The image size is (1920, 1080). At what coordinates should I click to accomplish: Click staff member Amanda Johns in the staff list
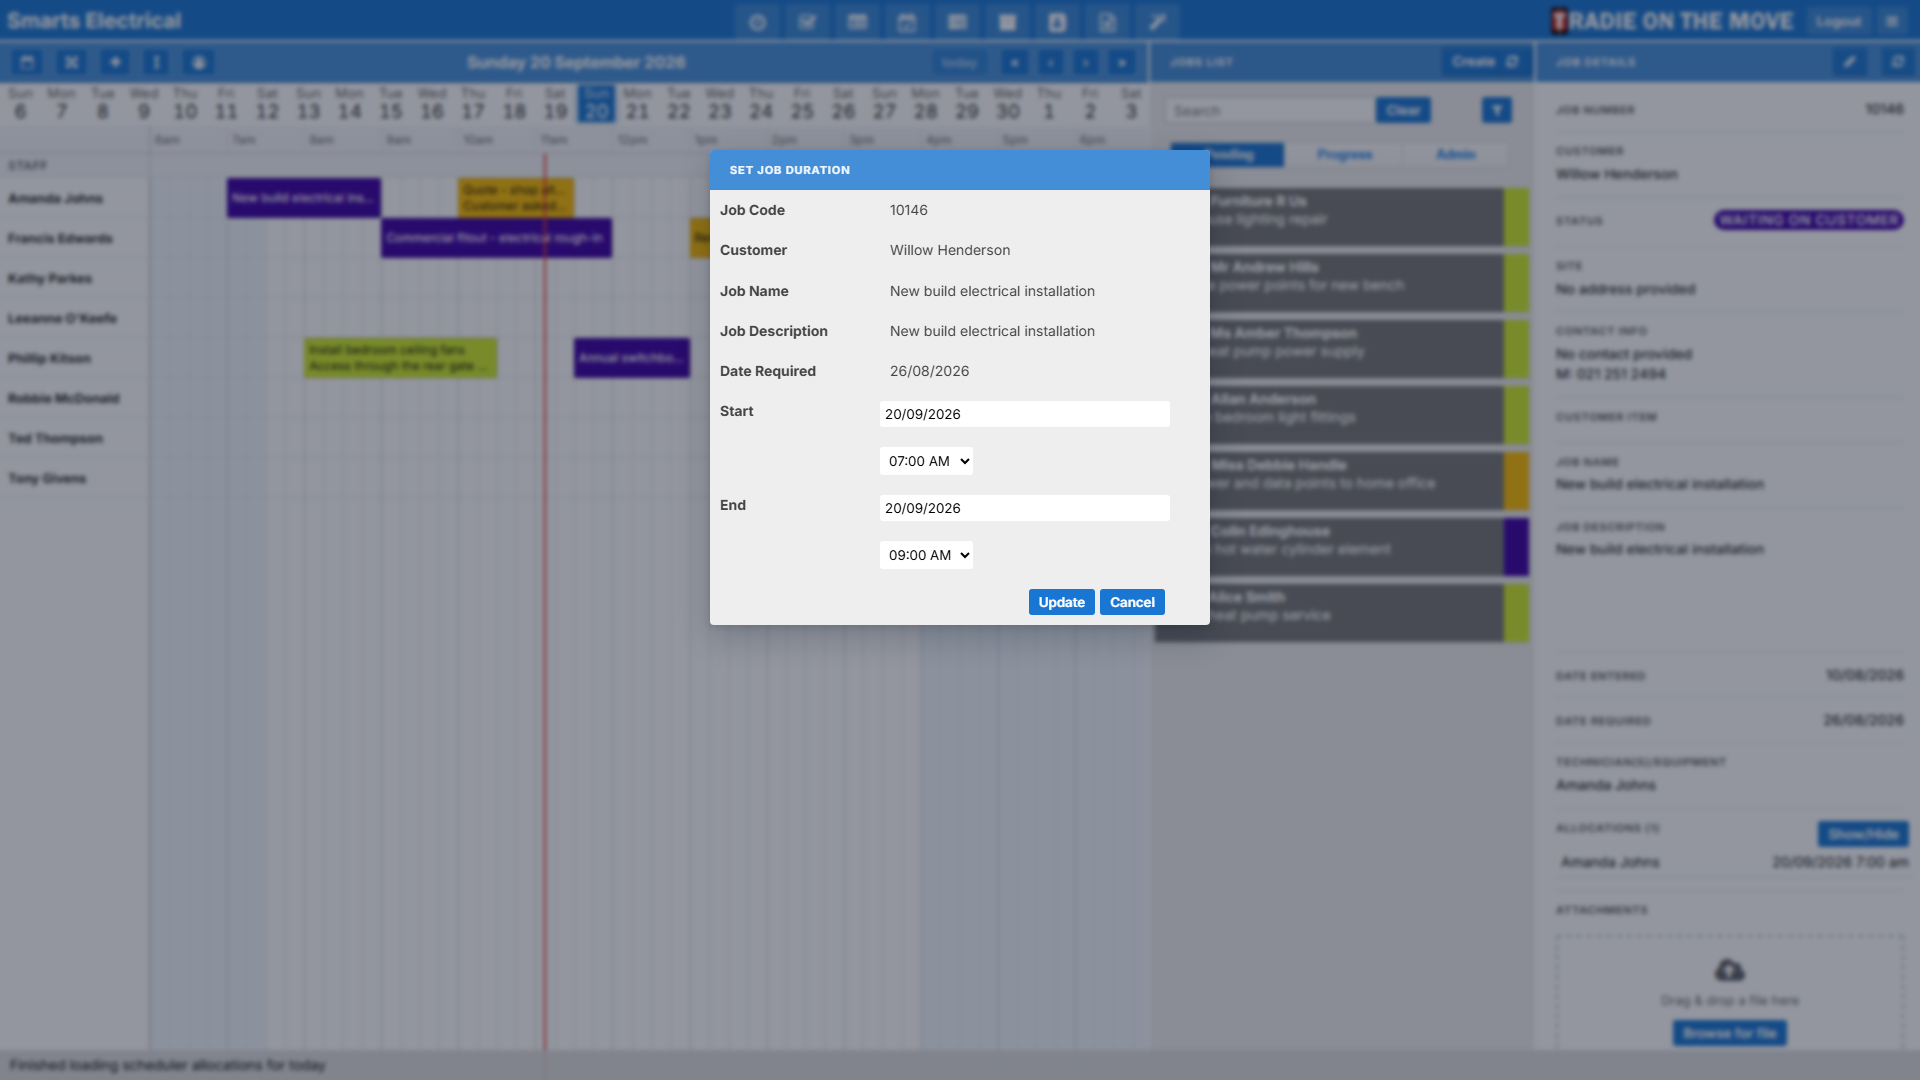56,199
